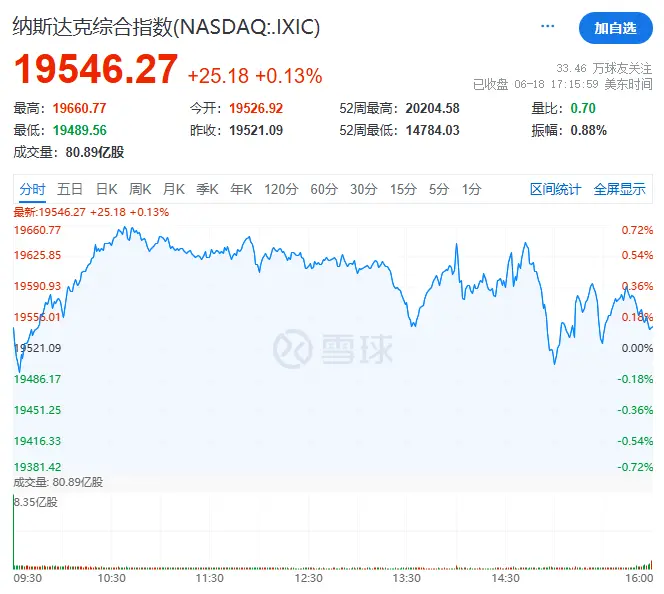Image resolution: width=664 pixels, height=594 pixels.
Task: Click the 0.72% right axis label
Action: 637,230
